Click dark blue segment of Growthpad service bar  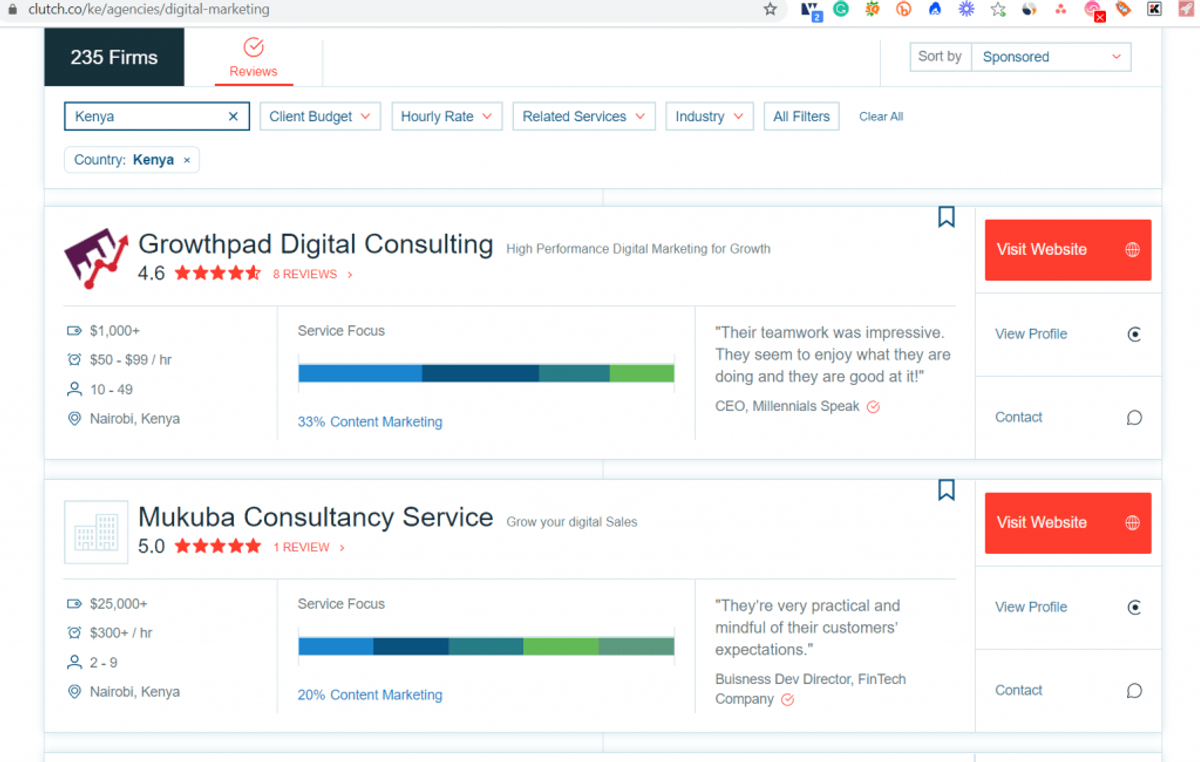pyautogui.click(x=480, y=373)
